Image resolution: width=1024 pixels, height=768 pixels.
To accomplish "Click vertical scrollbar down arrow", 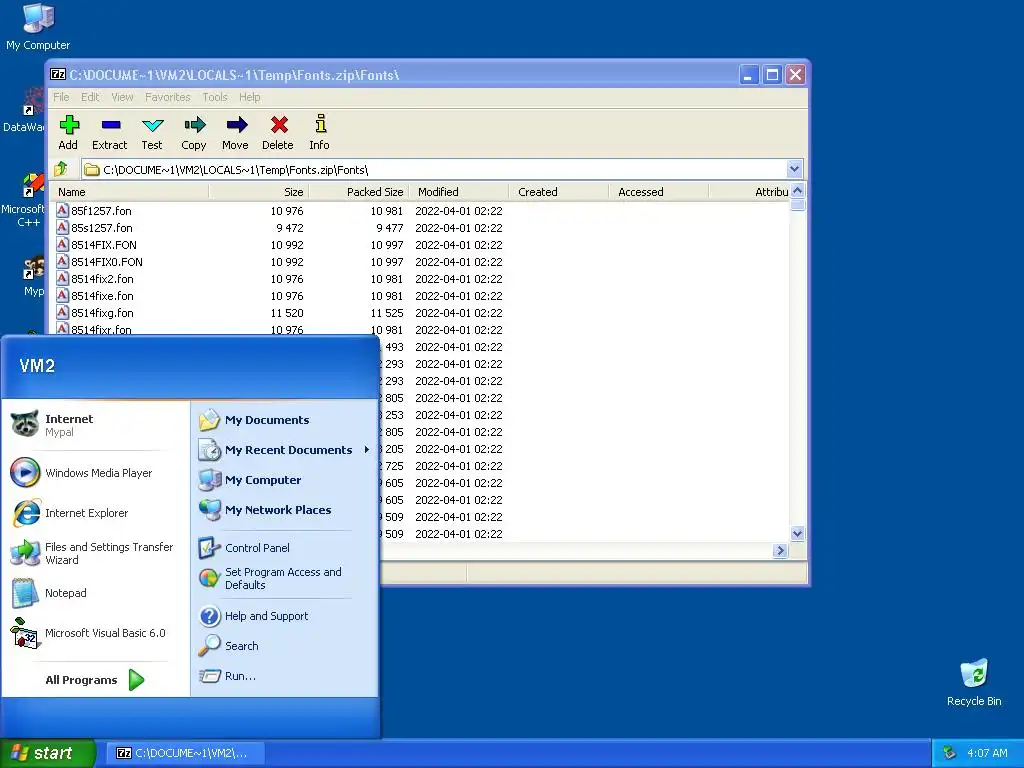I will click(797, 534).
